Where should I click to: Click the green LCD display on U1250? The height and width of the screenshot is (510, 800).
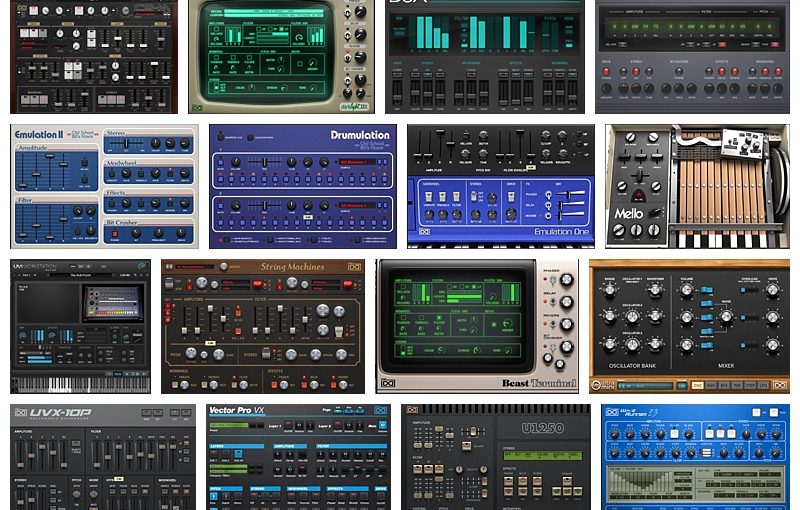point(542,455)
